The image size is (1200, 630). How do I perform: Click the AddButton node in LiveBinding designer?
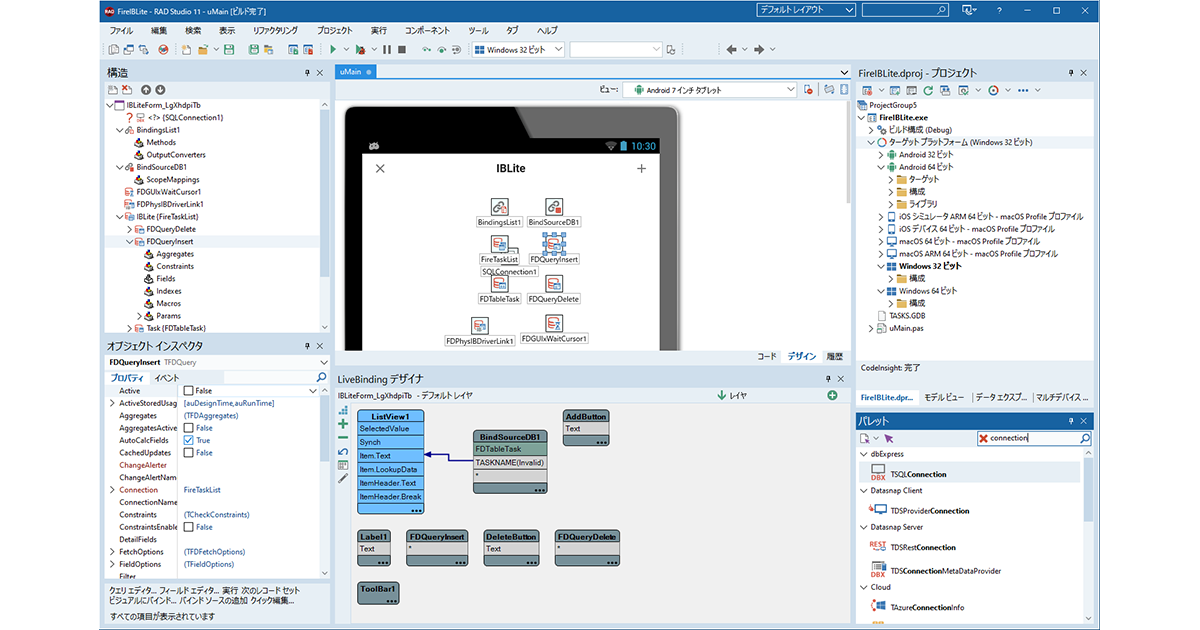(x=585, y=416)
